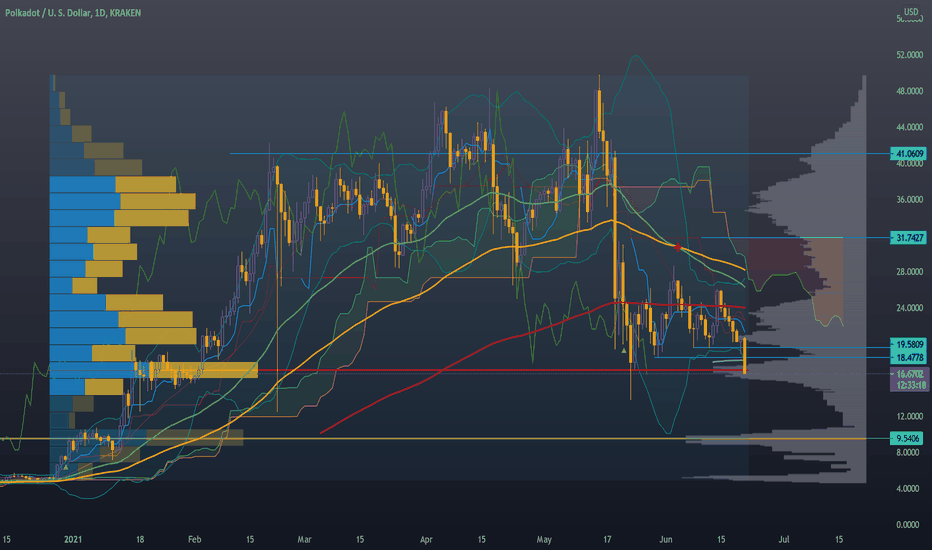932x550 pixels.
Task: Click the 4.0000 axis value
Action: pos(908,489)
